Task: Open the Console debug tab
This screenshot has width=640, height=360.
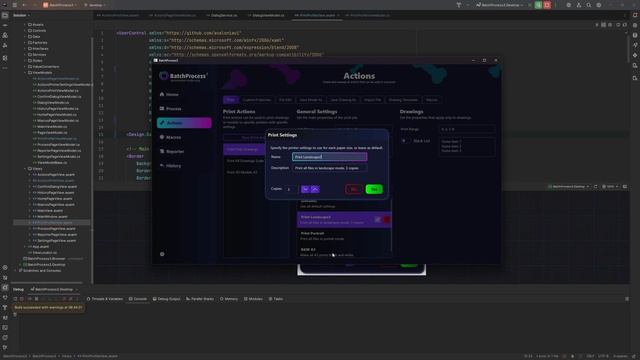Action: tap(138, 299)
